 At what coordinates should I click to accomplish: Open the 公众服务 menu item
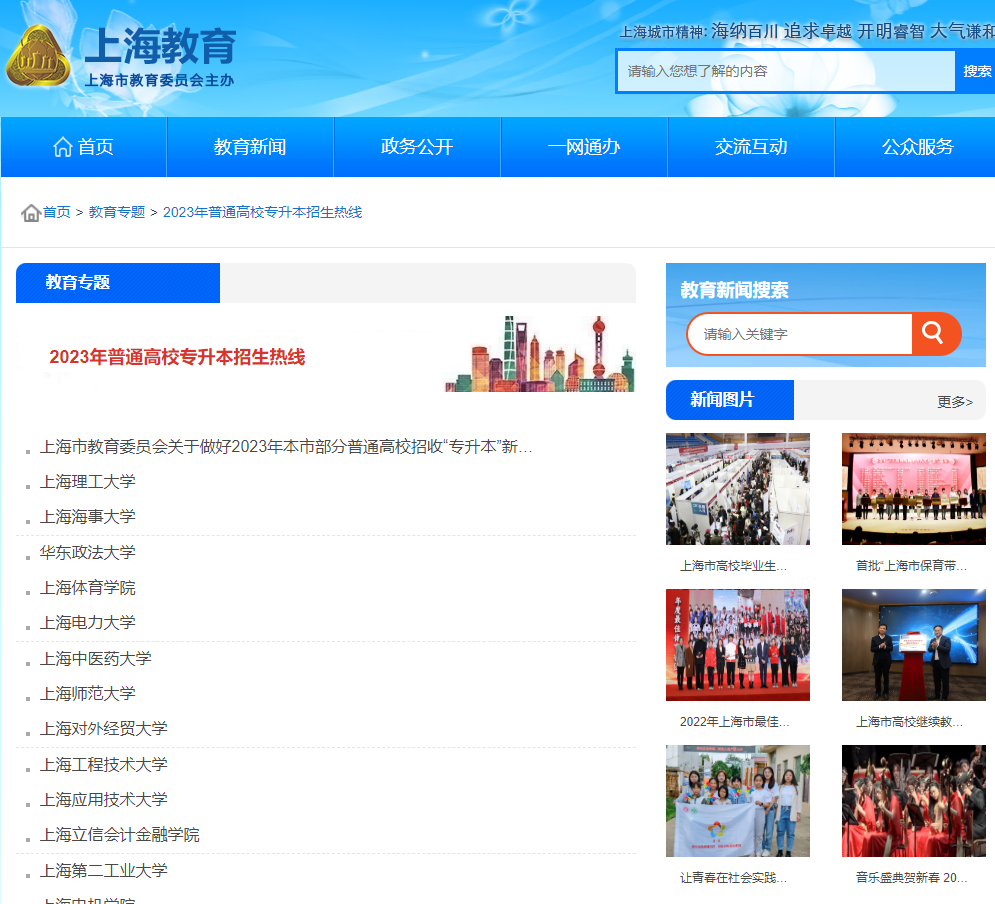click(x=917, y=147)
